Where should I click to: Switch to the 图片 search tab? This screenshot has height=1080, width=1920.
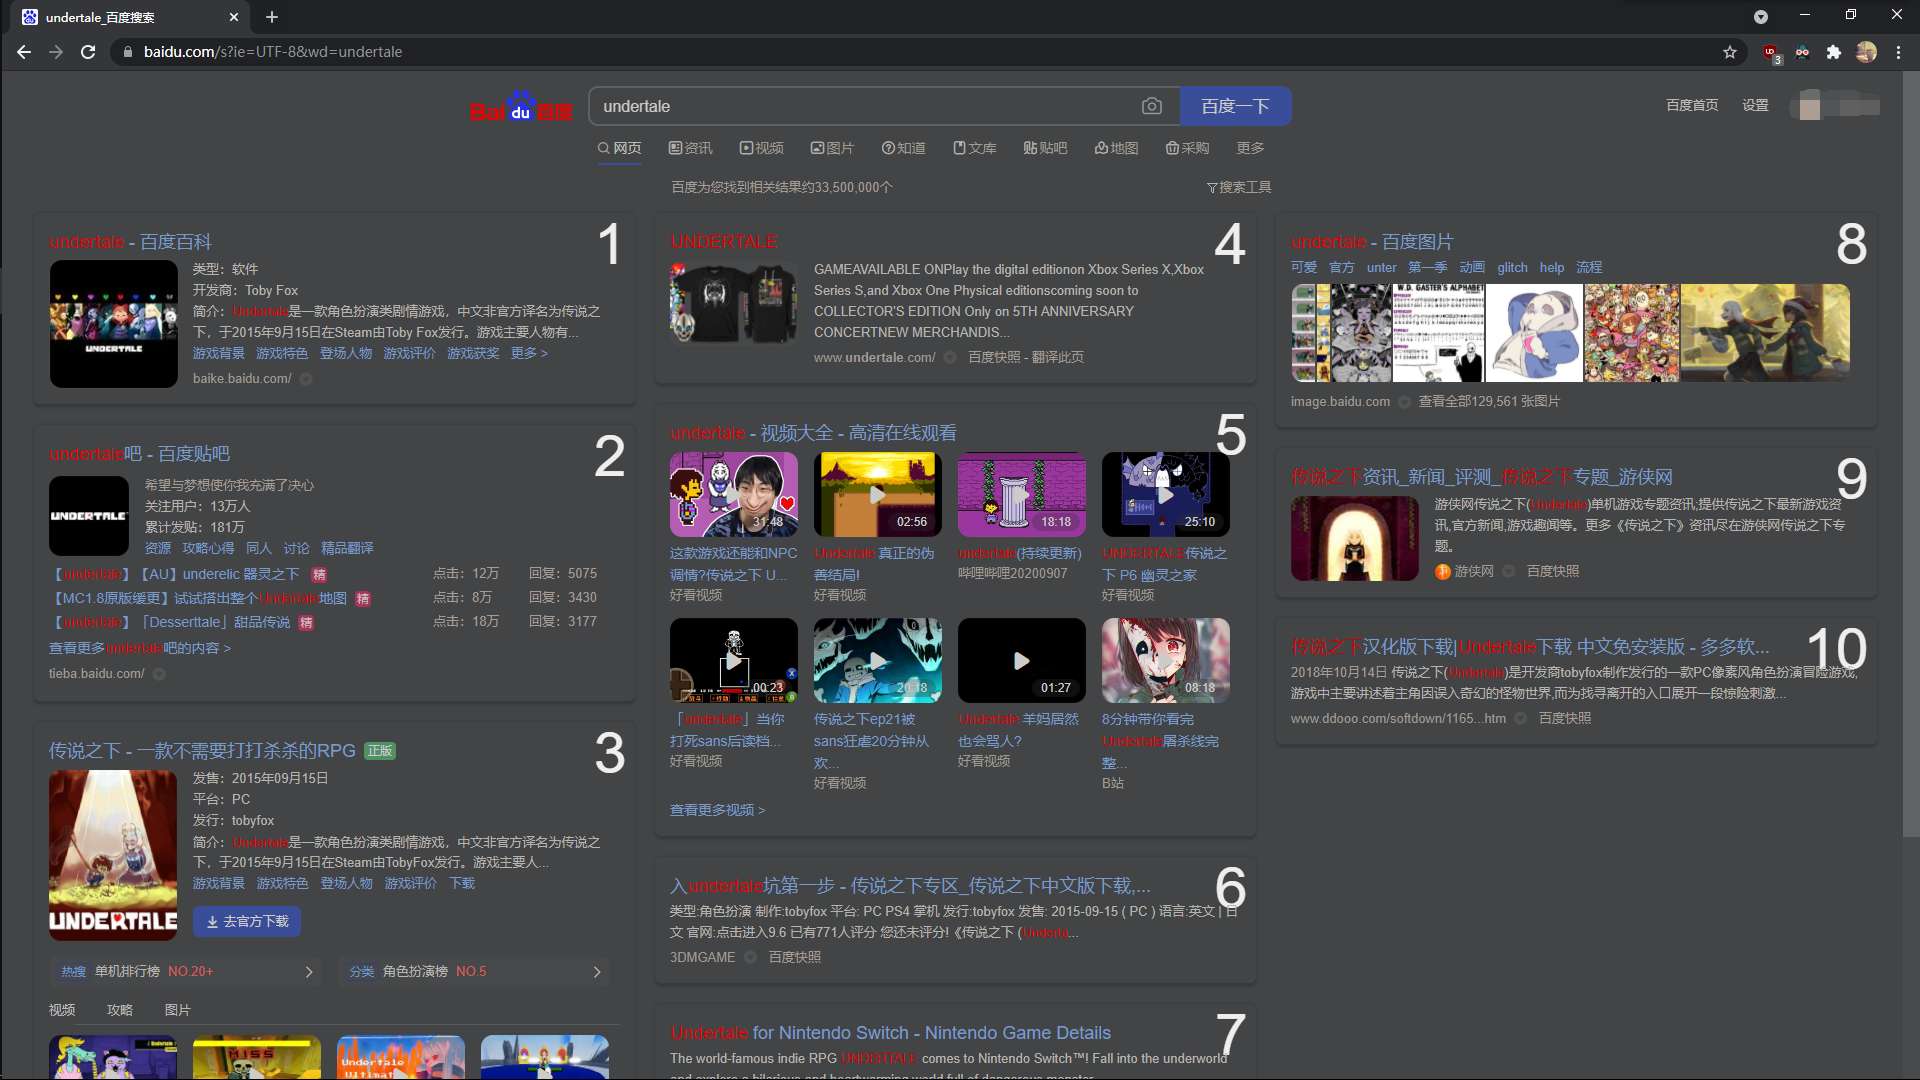click(x=832, y=148)
